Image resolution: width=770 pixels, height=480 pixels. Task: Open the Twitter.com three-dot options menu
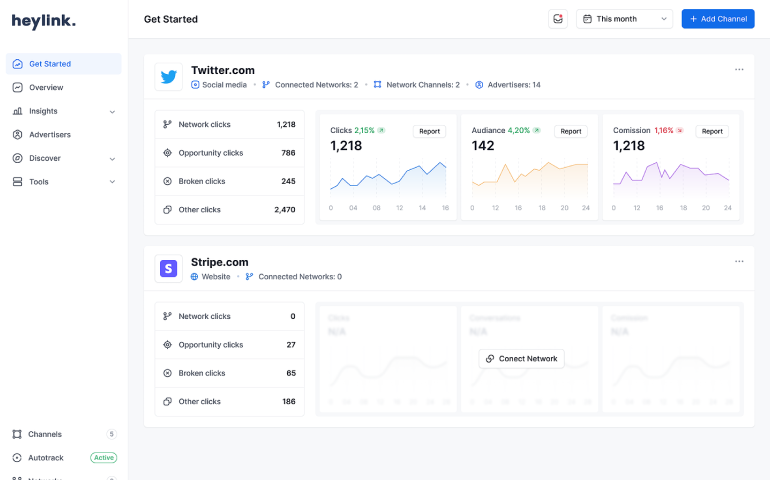739,70
